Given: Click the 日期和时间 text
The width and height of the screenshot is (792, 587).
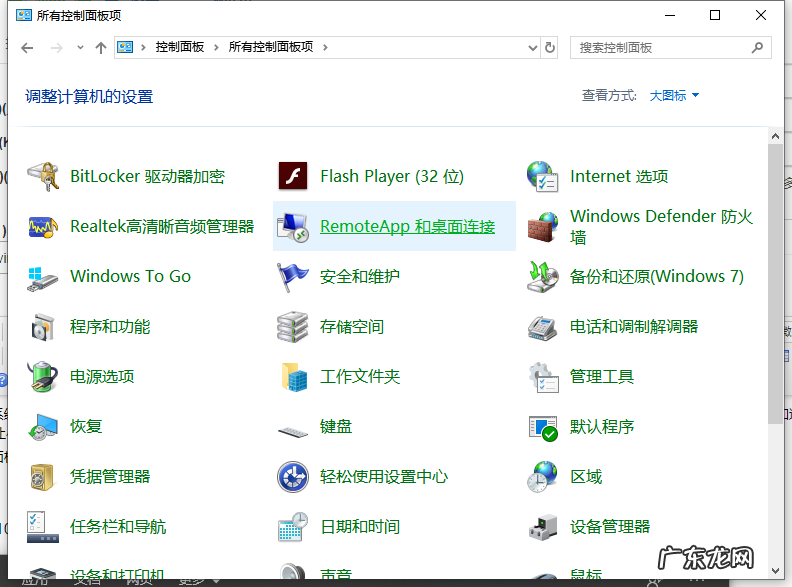Looking at the screenshot, I should 360,527.
